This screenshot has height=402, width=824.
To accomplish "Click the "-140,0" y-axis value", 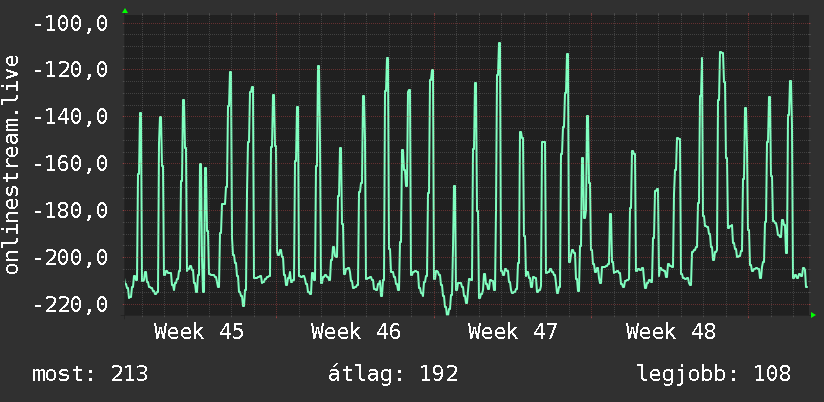I will [x=70, y=117].
